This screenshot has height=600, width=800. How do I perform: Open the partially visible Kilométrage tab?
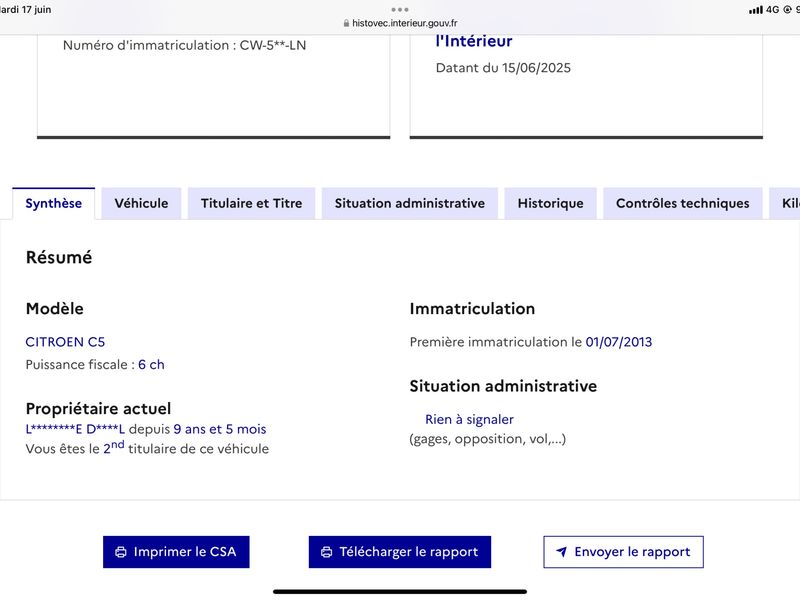(785, 204)
